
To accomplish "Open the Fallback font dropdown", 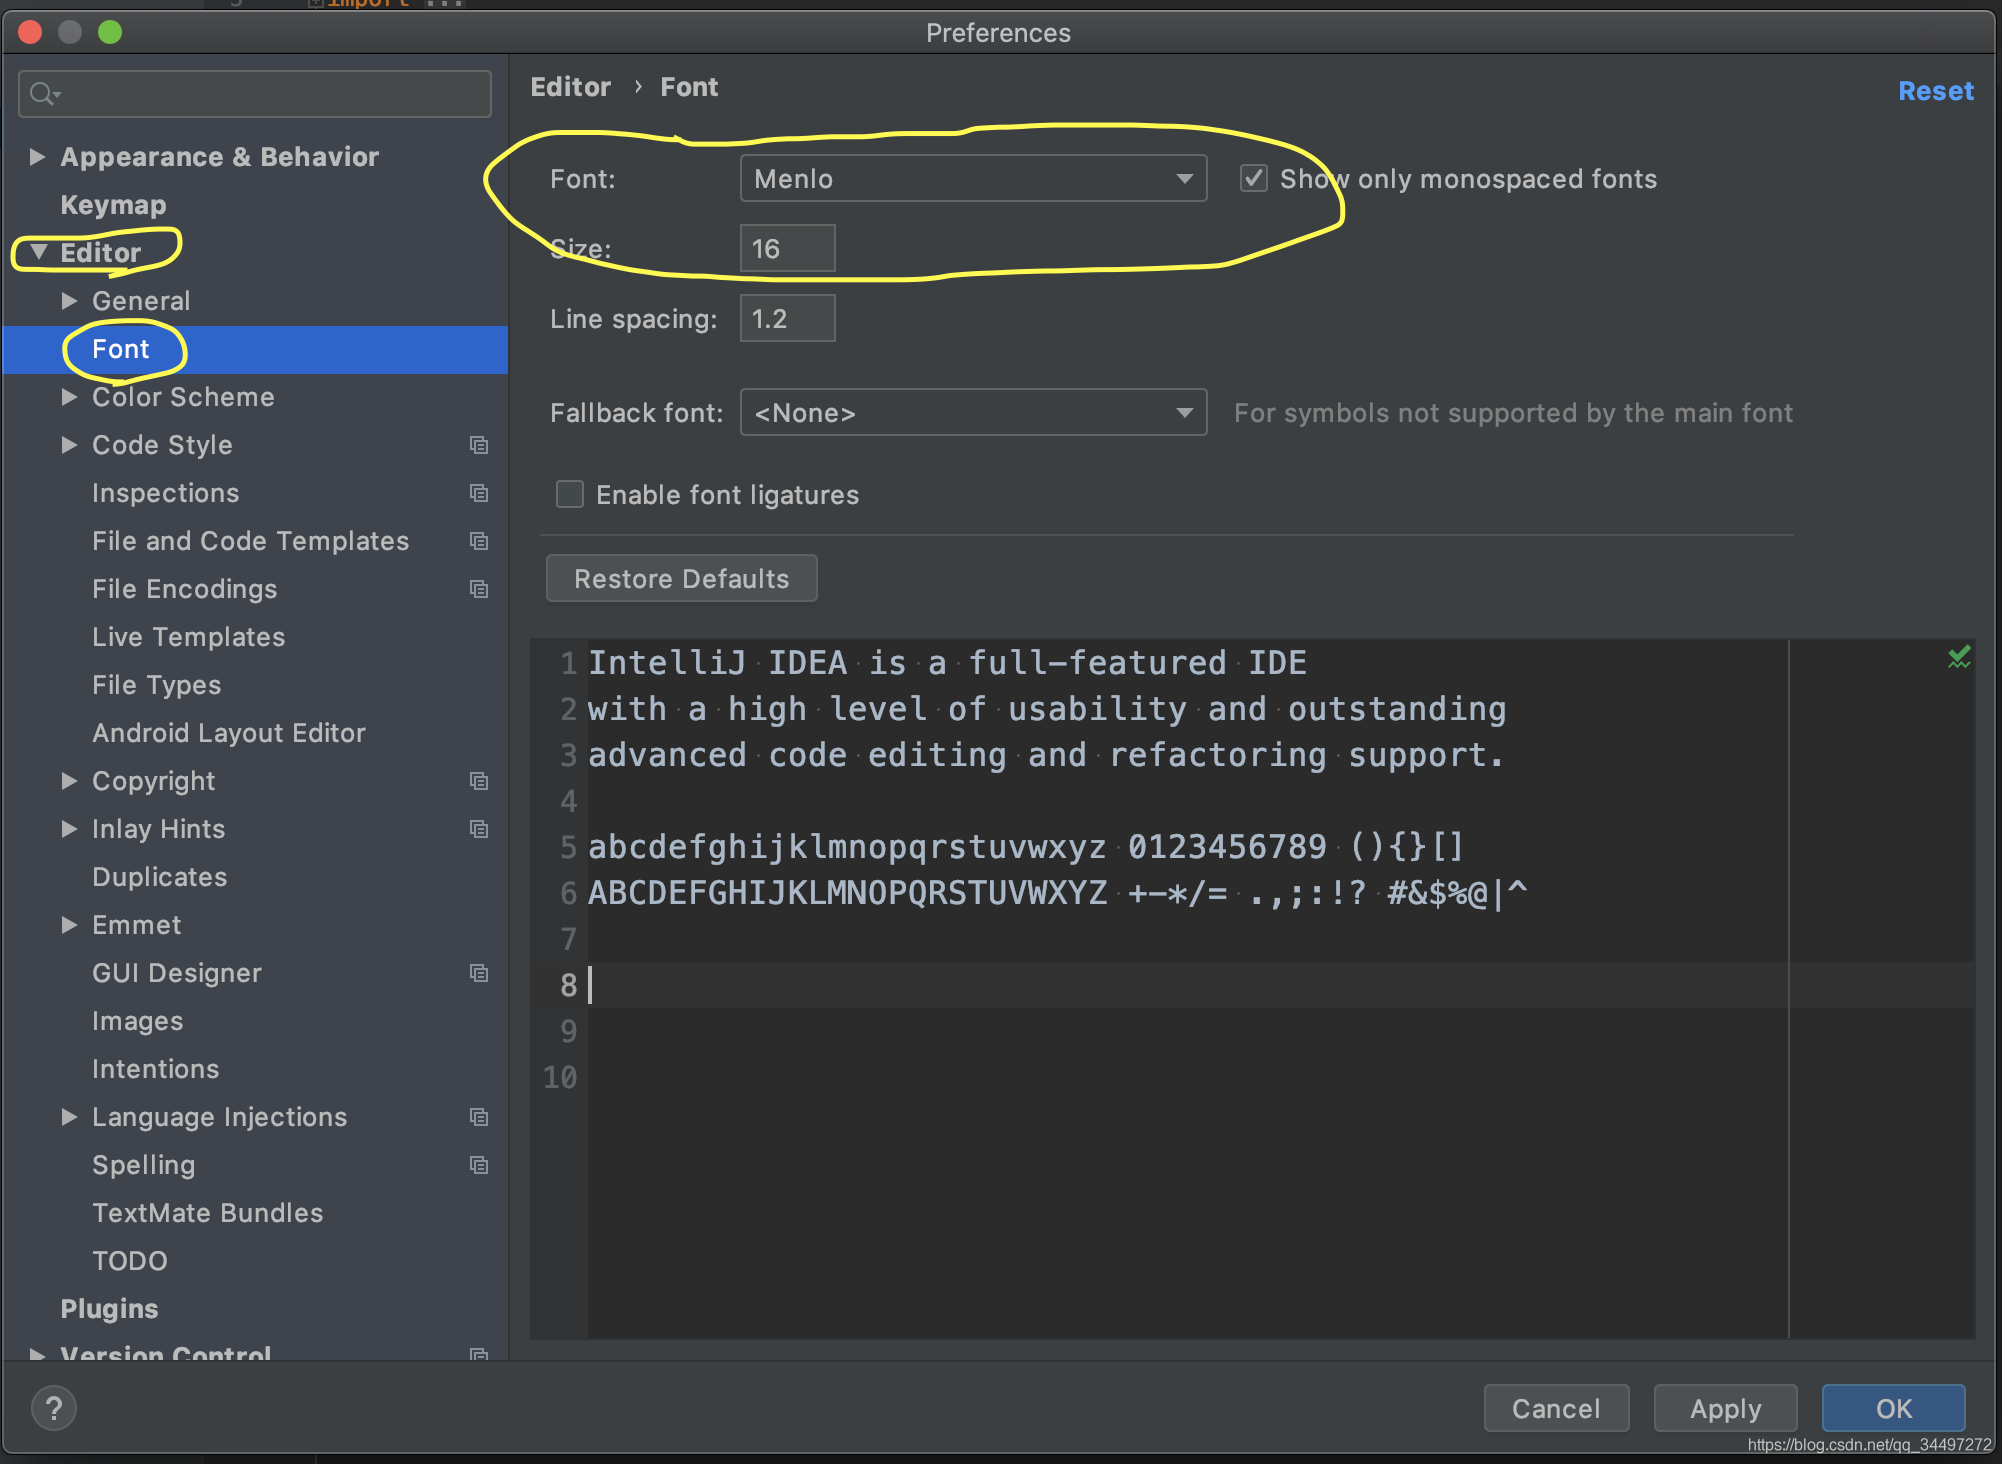I will [x=972, y=413].
